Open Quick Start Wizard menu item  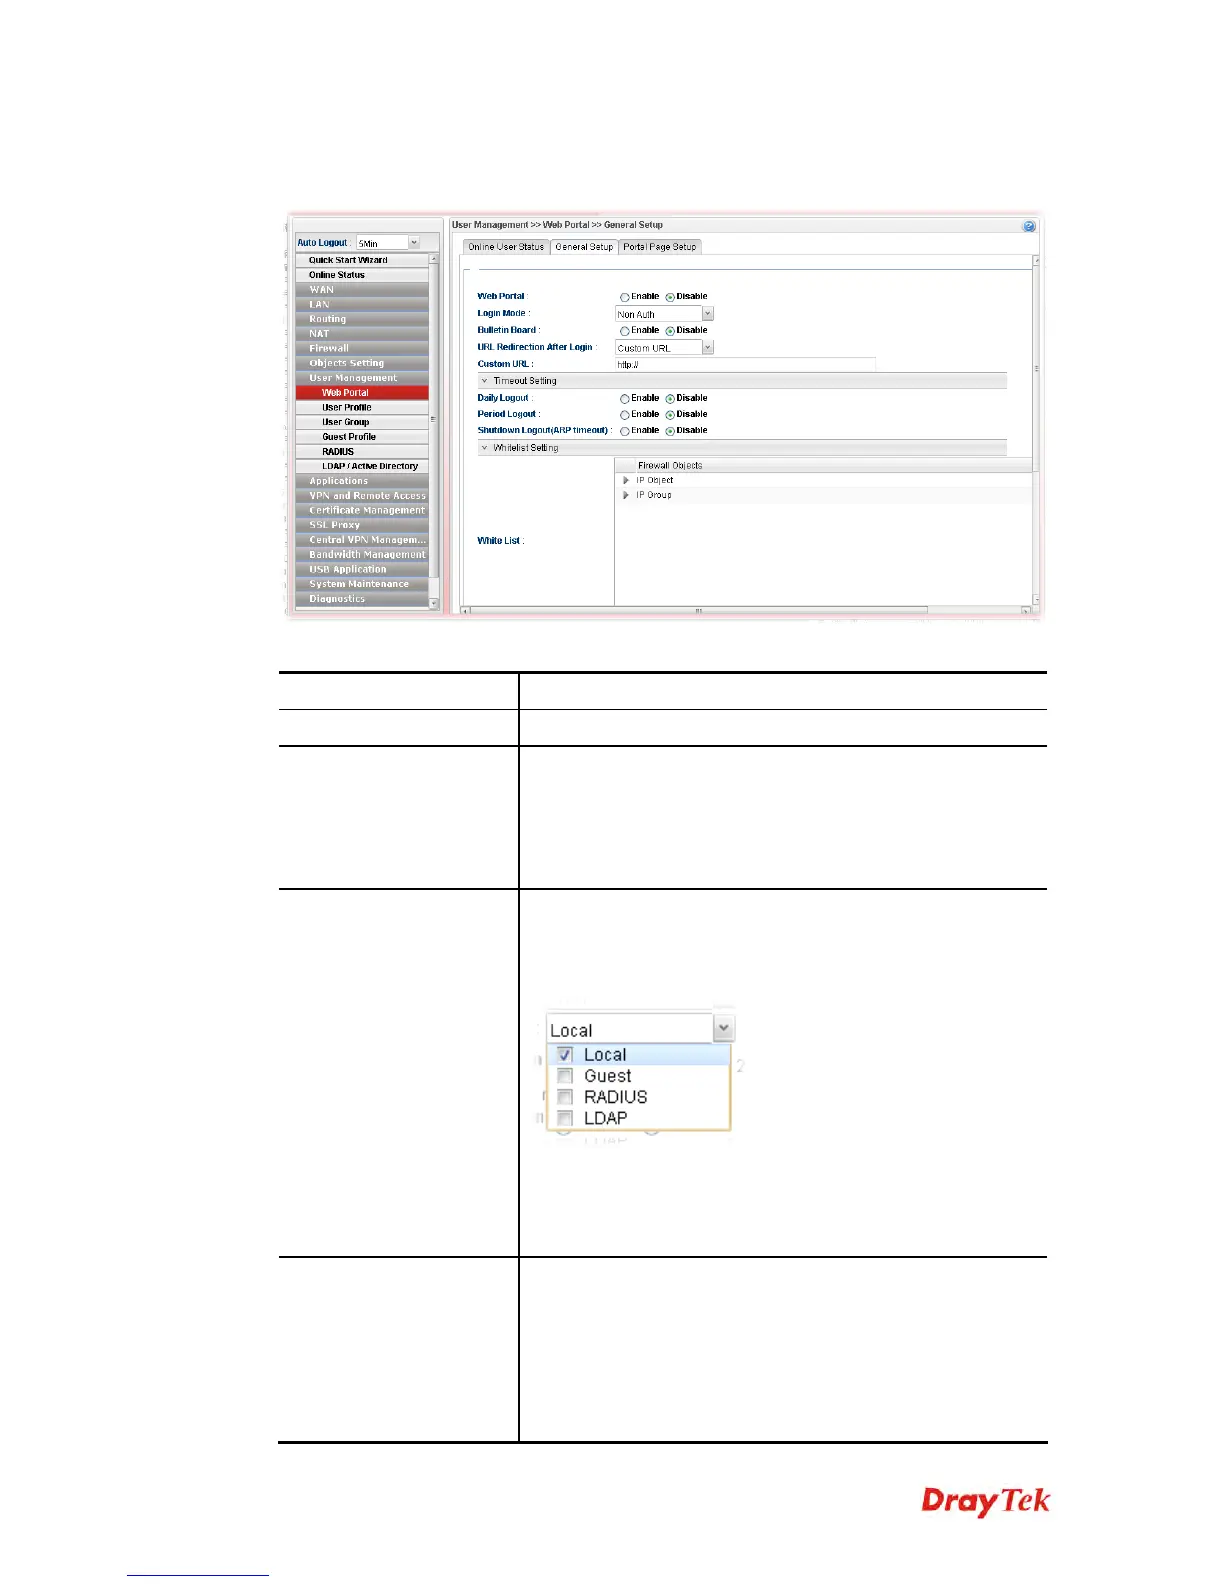(362, 260)
